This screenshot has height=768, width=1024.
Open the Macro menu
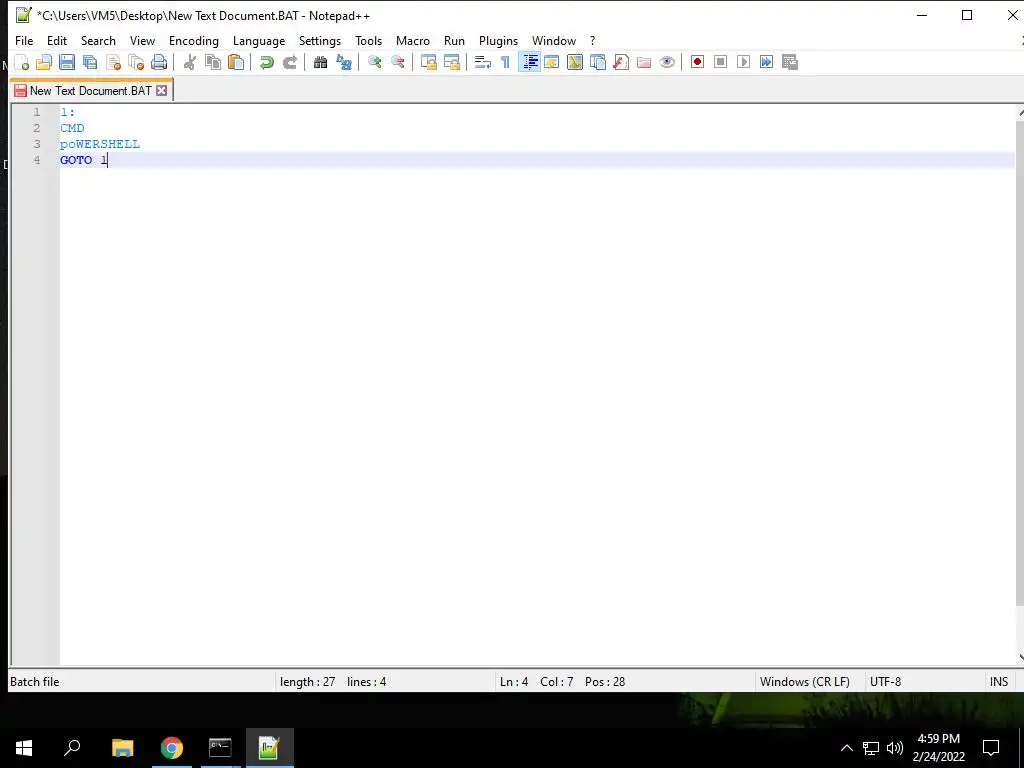pos(413,40)
